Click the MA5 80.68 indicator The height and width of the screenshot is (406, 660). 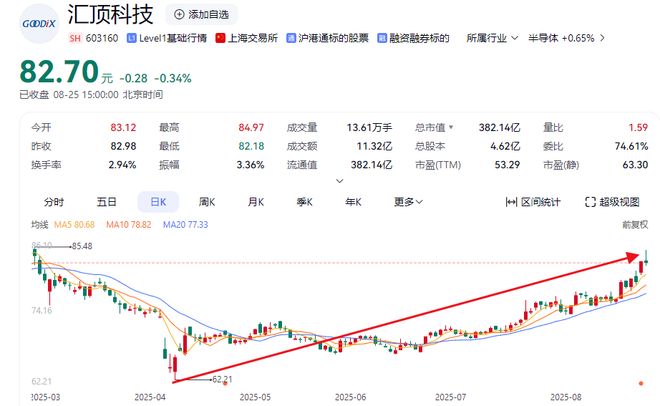pos(75,225)
